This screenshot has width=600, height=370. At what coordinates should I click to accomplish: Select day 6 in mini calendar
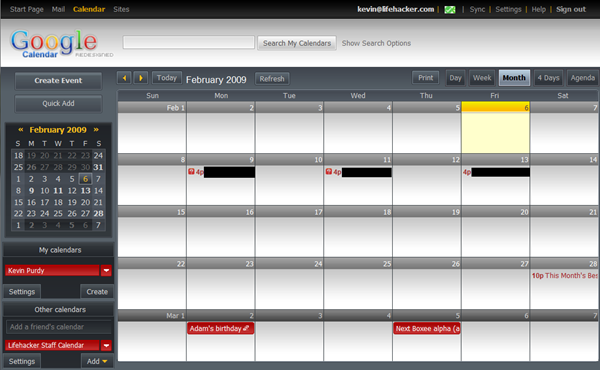tap(85, 179)
